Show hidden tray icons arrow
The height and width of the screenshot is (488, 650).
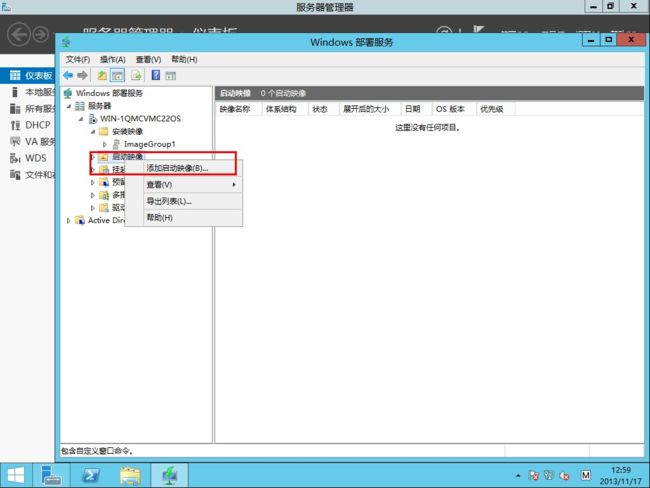point(518,476)
